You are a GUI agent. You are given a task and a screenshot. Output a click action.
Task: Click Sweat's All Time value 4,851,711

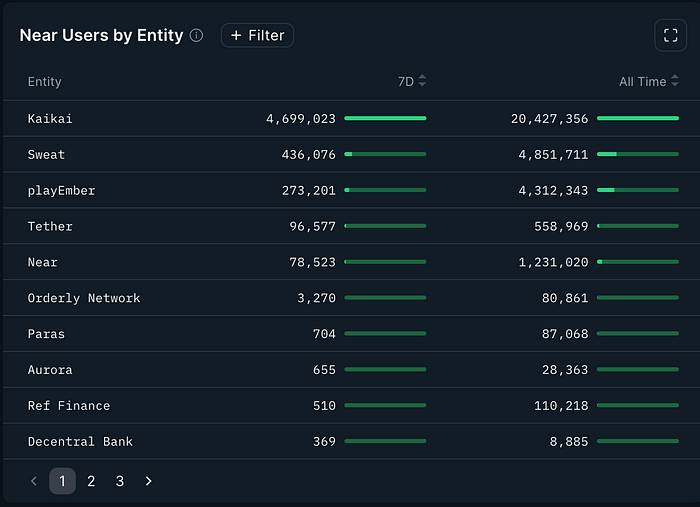click(553, 154)
